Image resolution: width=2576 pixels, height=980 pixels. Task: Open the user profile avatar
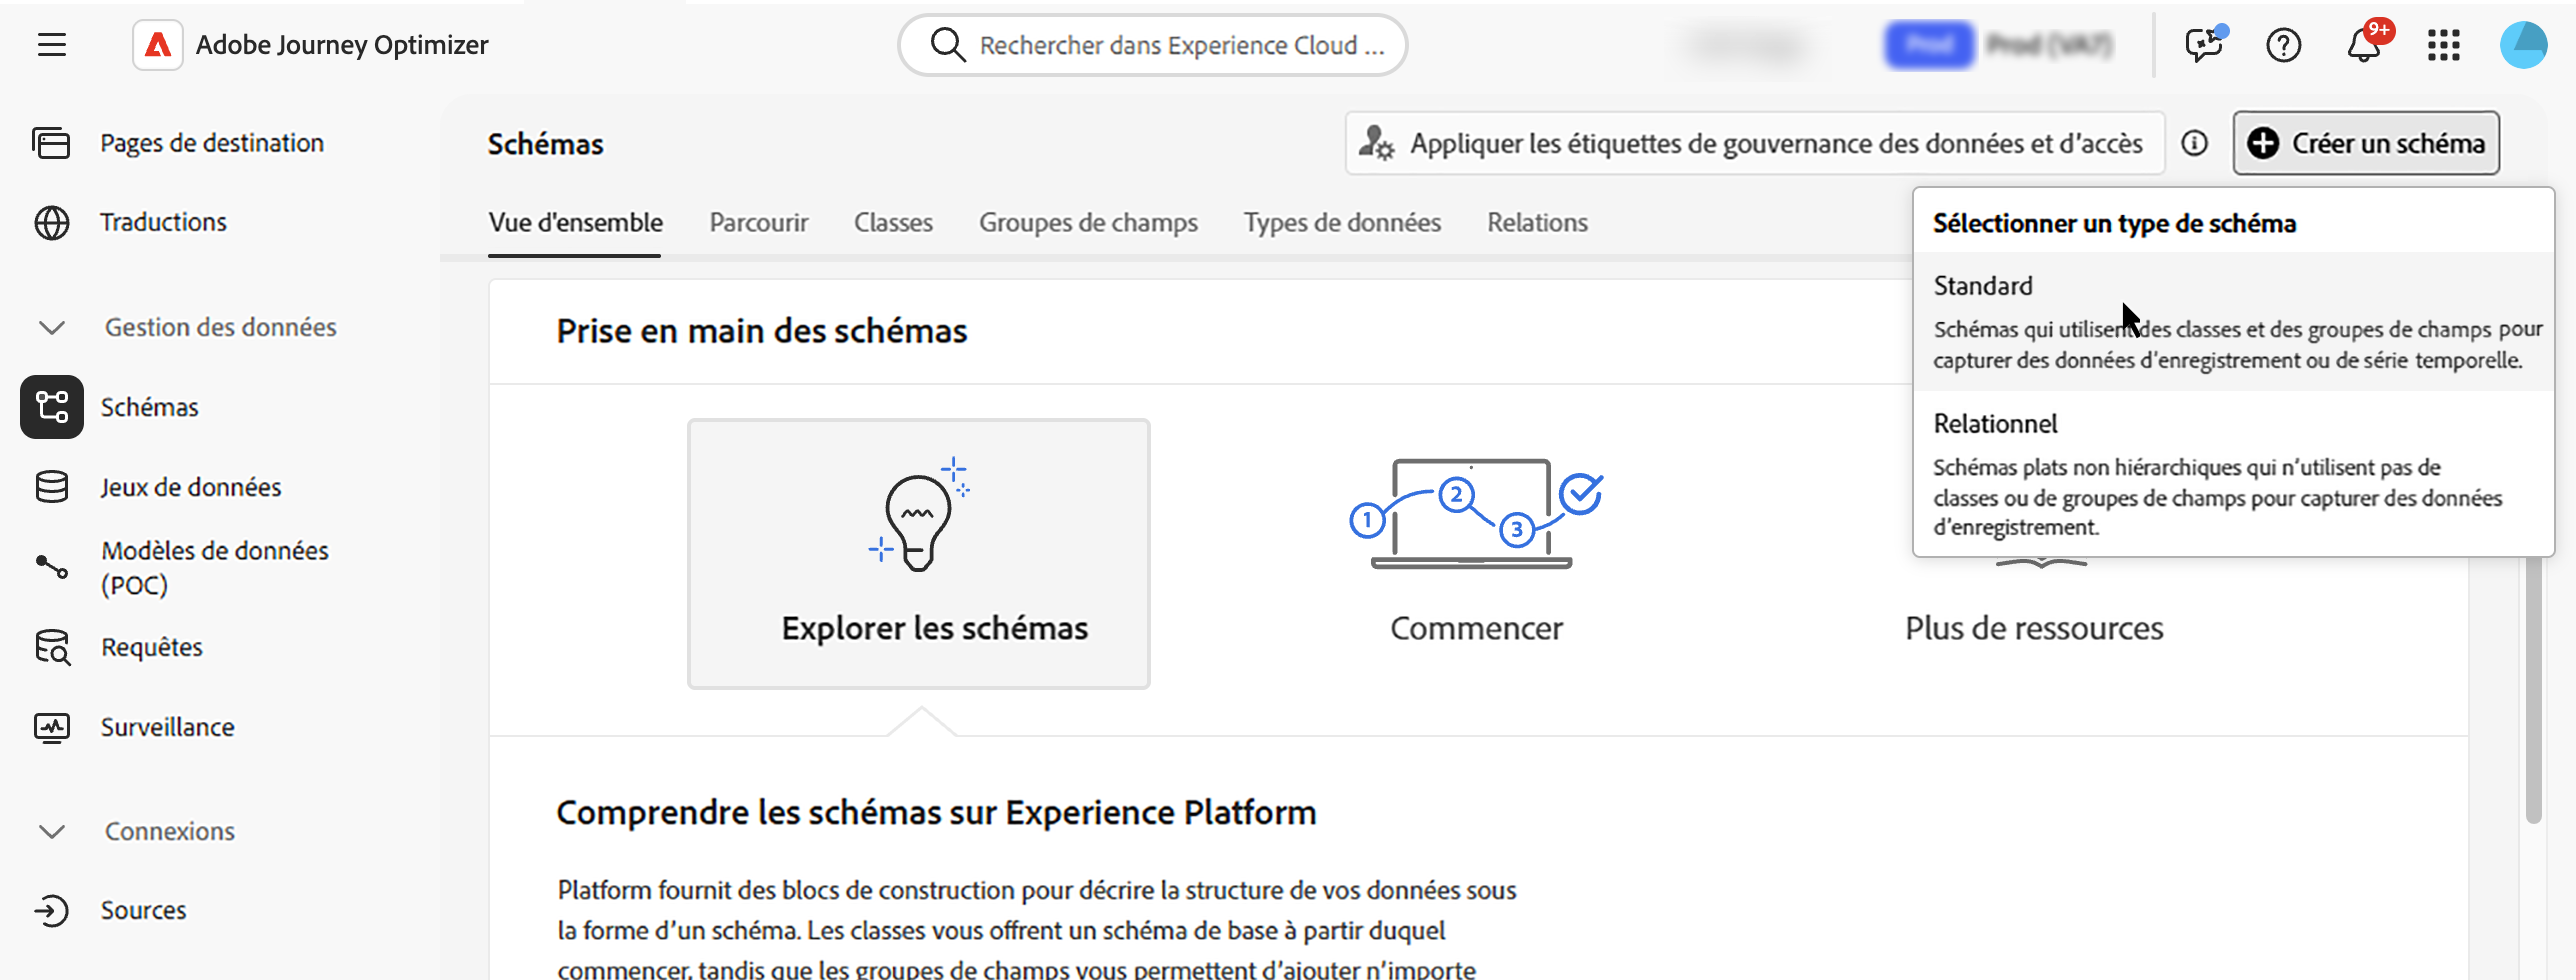2523,45
